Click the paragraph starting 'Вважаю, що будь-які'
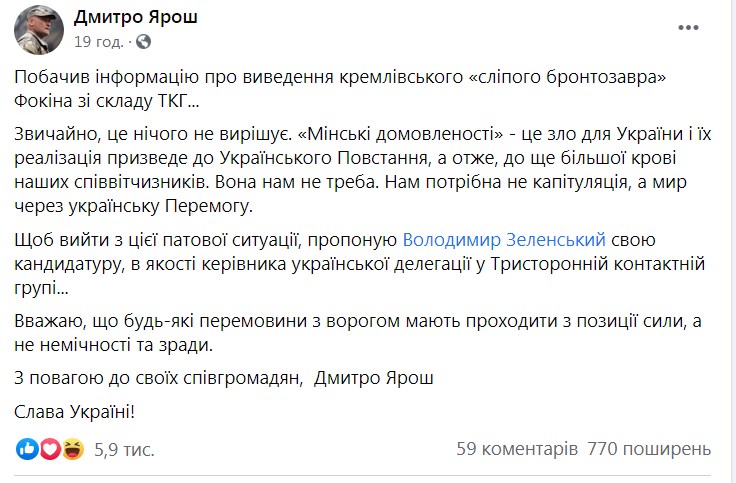The width and height of the screenshot is (736, 483). 358,333
